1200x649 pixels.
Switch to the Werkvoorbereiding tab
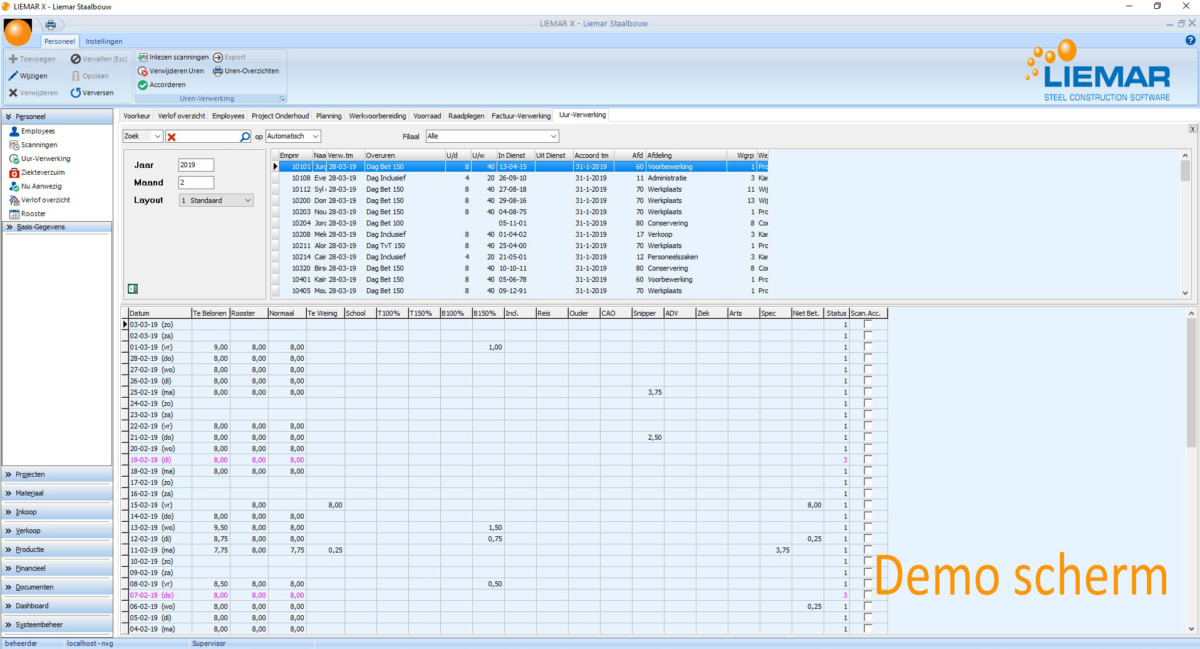coord(377,116)
